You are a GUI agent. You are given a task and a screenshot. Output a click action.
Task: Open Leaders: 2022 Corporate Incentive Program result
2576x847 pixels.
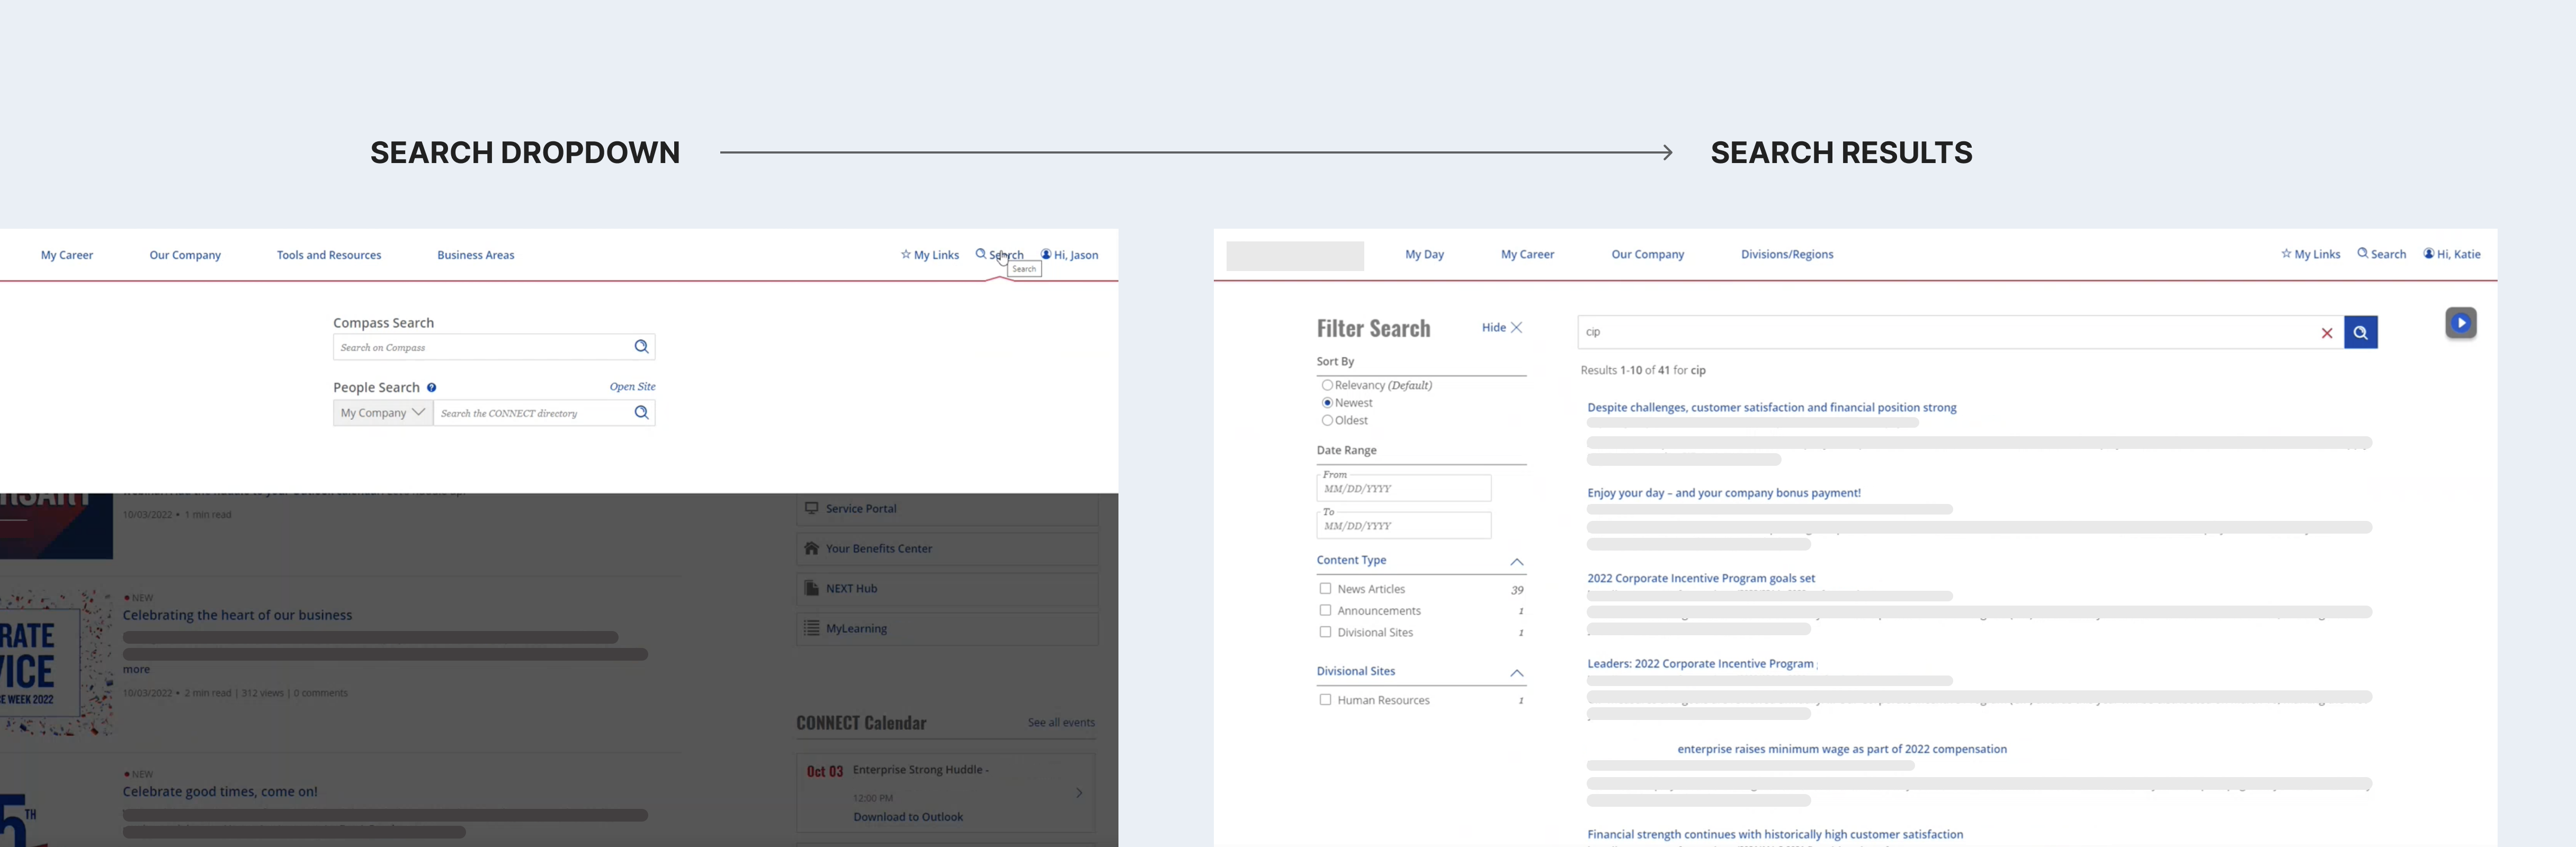pos(1700,663)
